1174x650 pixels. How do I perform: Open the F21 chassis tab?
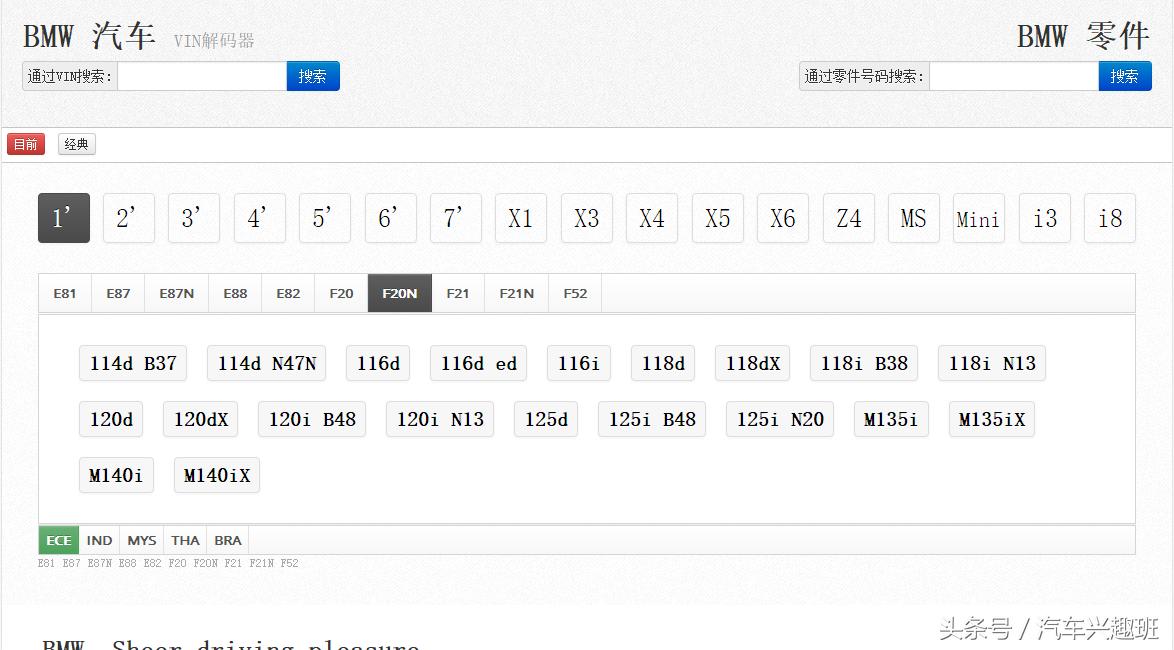[x=458, y=294]
